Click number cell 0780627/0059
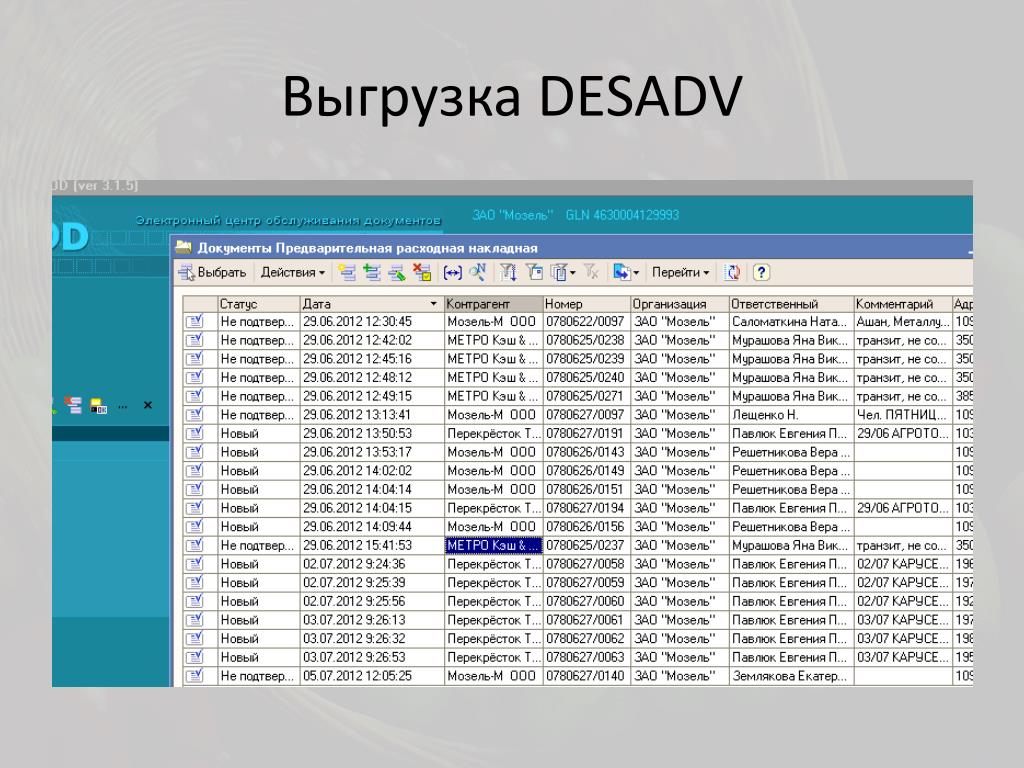The width and height of the screenshot is (1024, 768). point(587,583)
